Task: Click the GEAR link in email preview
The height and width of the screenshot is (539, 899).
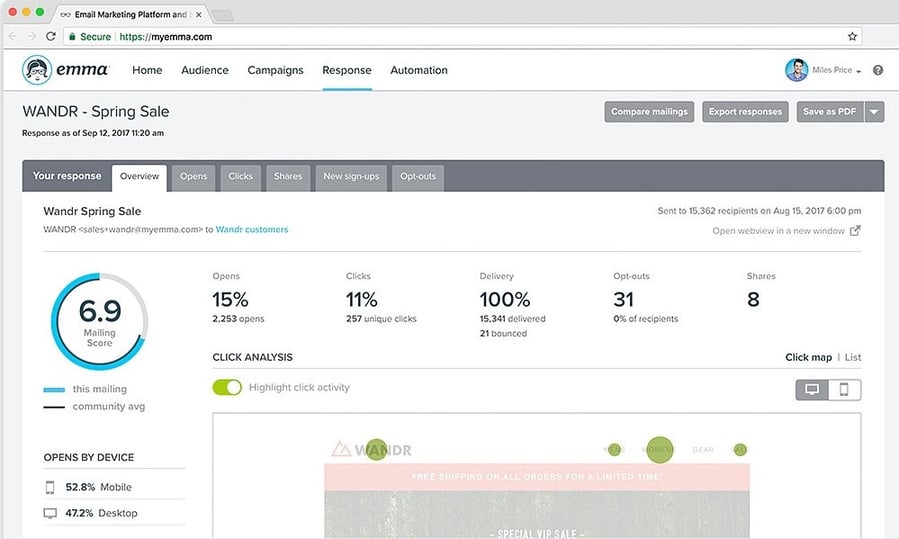Action: point(703,450)
